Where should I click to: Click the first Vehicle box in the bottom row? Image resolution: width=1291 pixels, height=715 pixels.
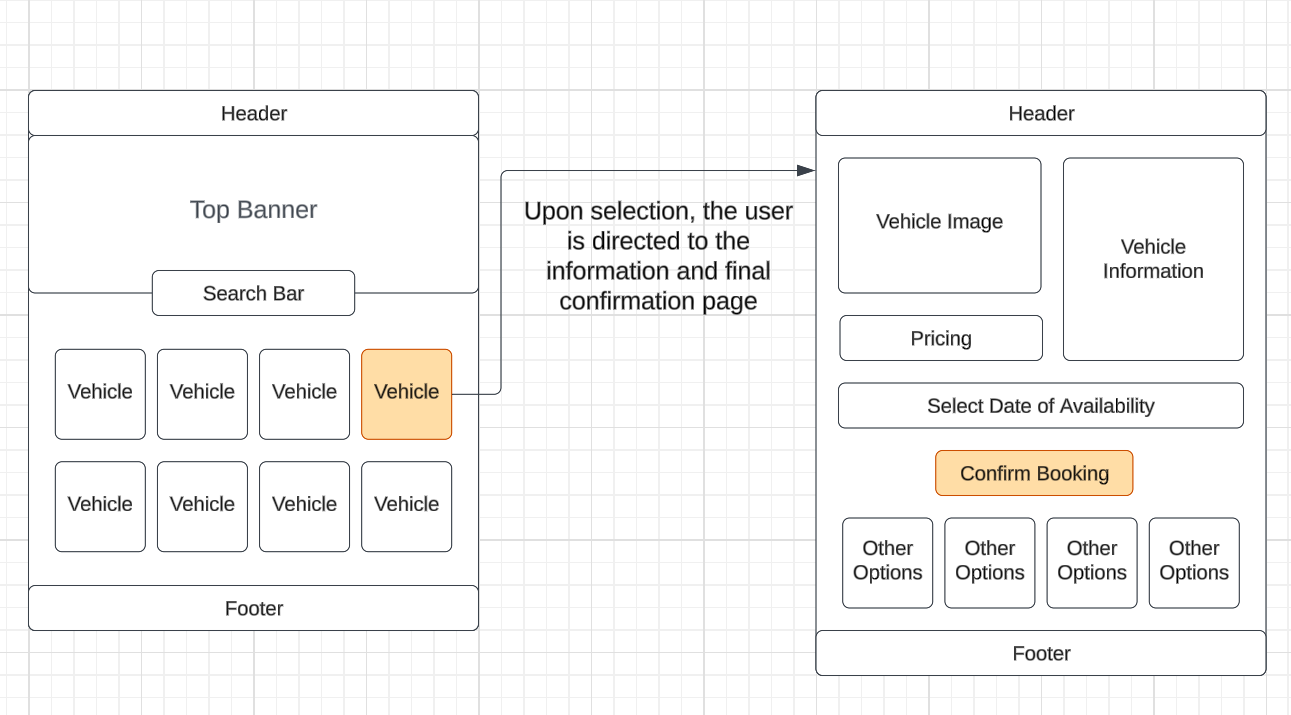100,506
